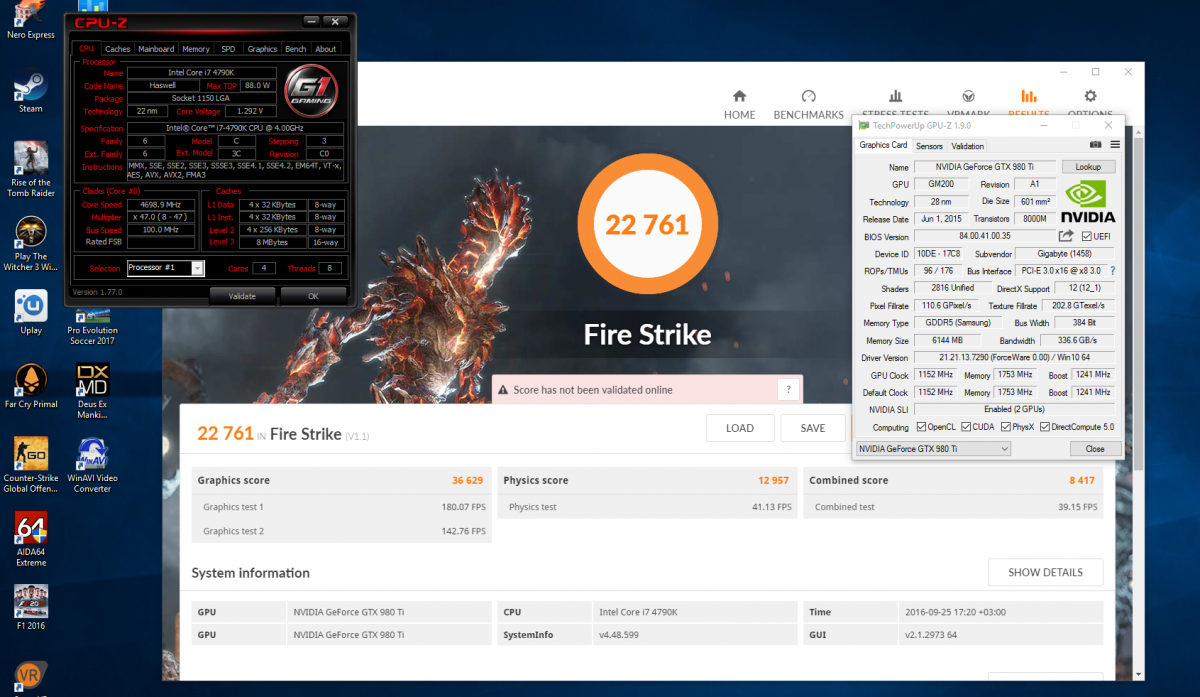Toggle the UEFI checkbox in GPU-Z

point(1086,236)
